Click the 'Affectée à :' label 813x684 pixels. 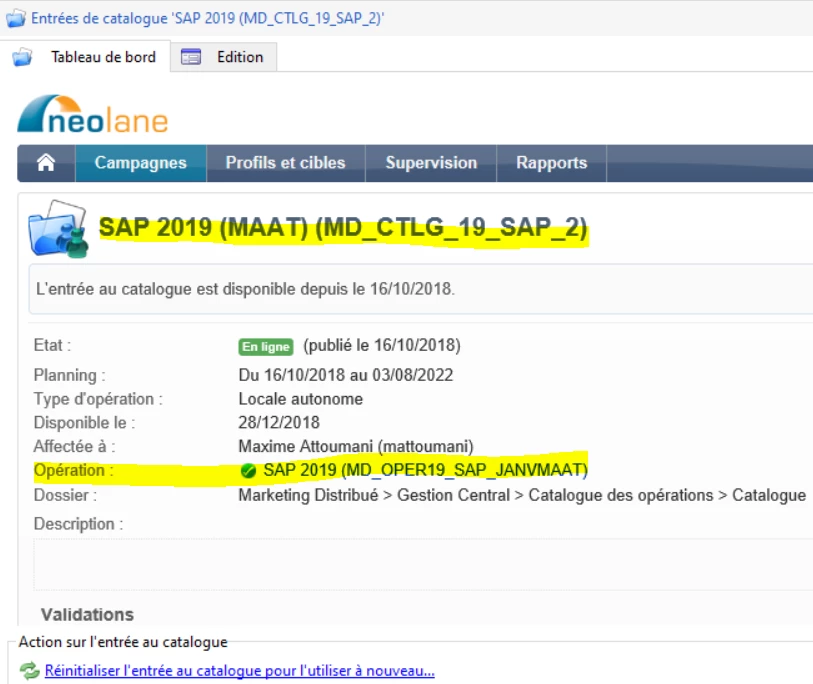tap(75, 446)
